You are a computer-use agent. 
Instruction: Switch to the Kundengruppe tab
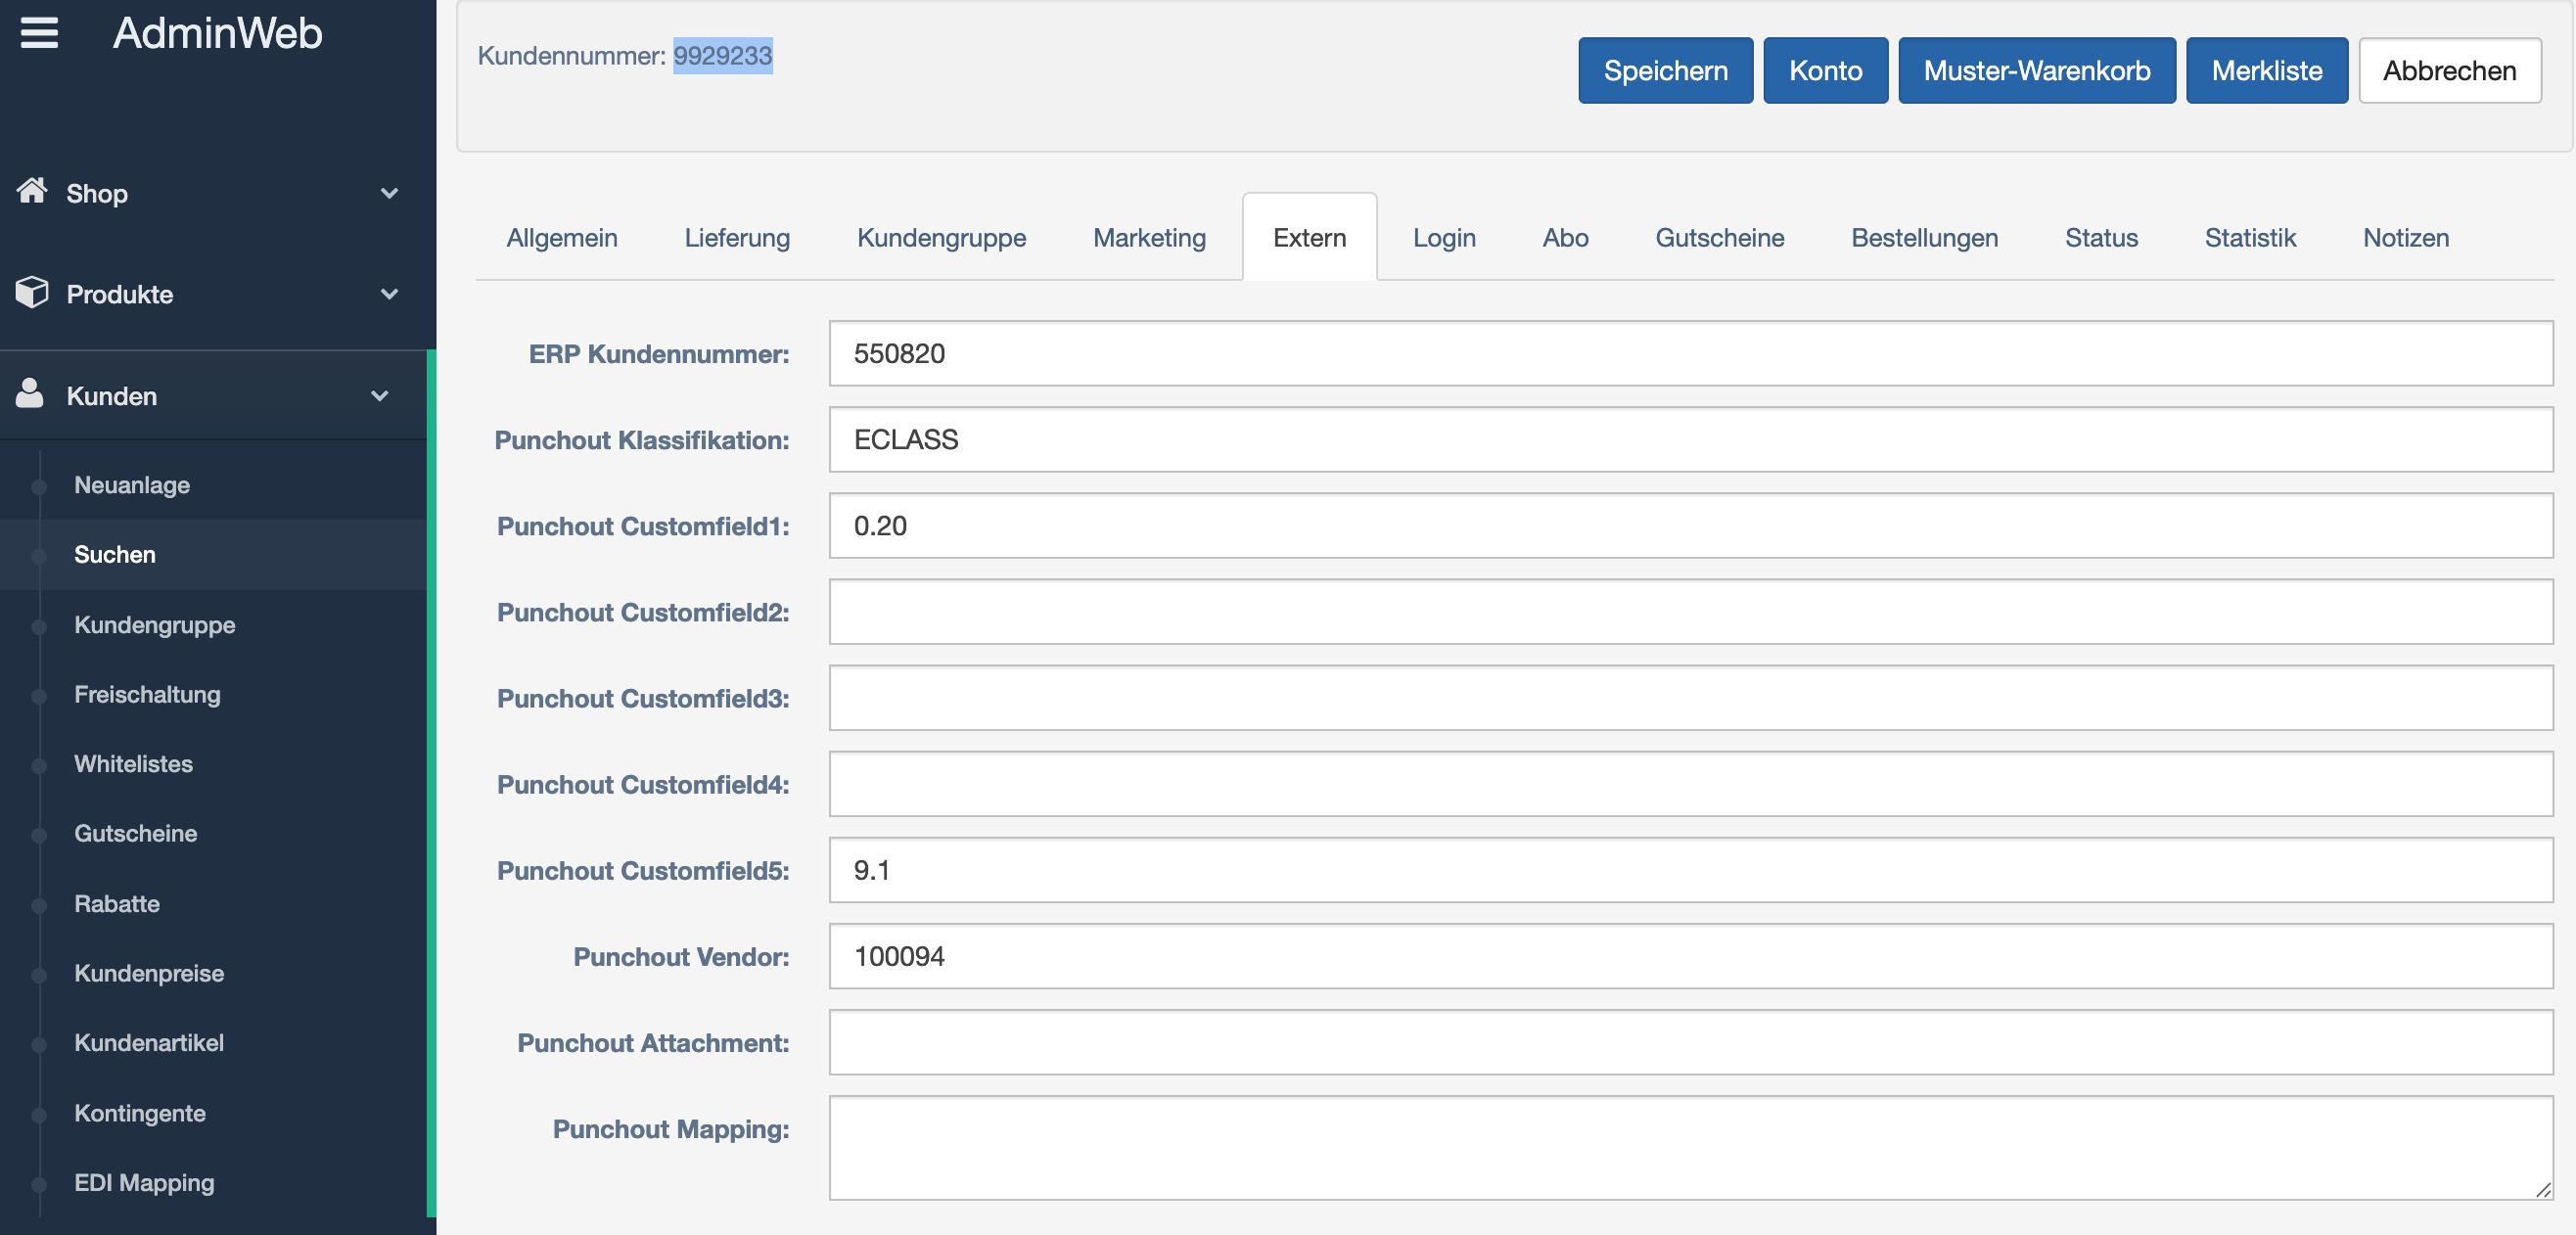[x=941, y=238]
